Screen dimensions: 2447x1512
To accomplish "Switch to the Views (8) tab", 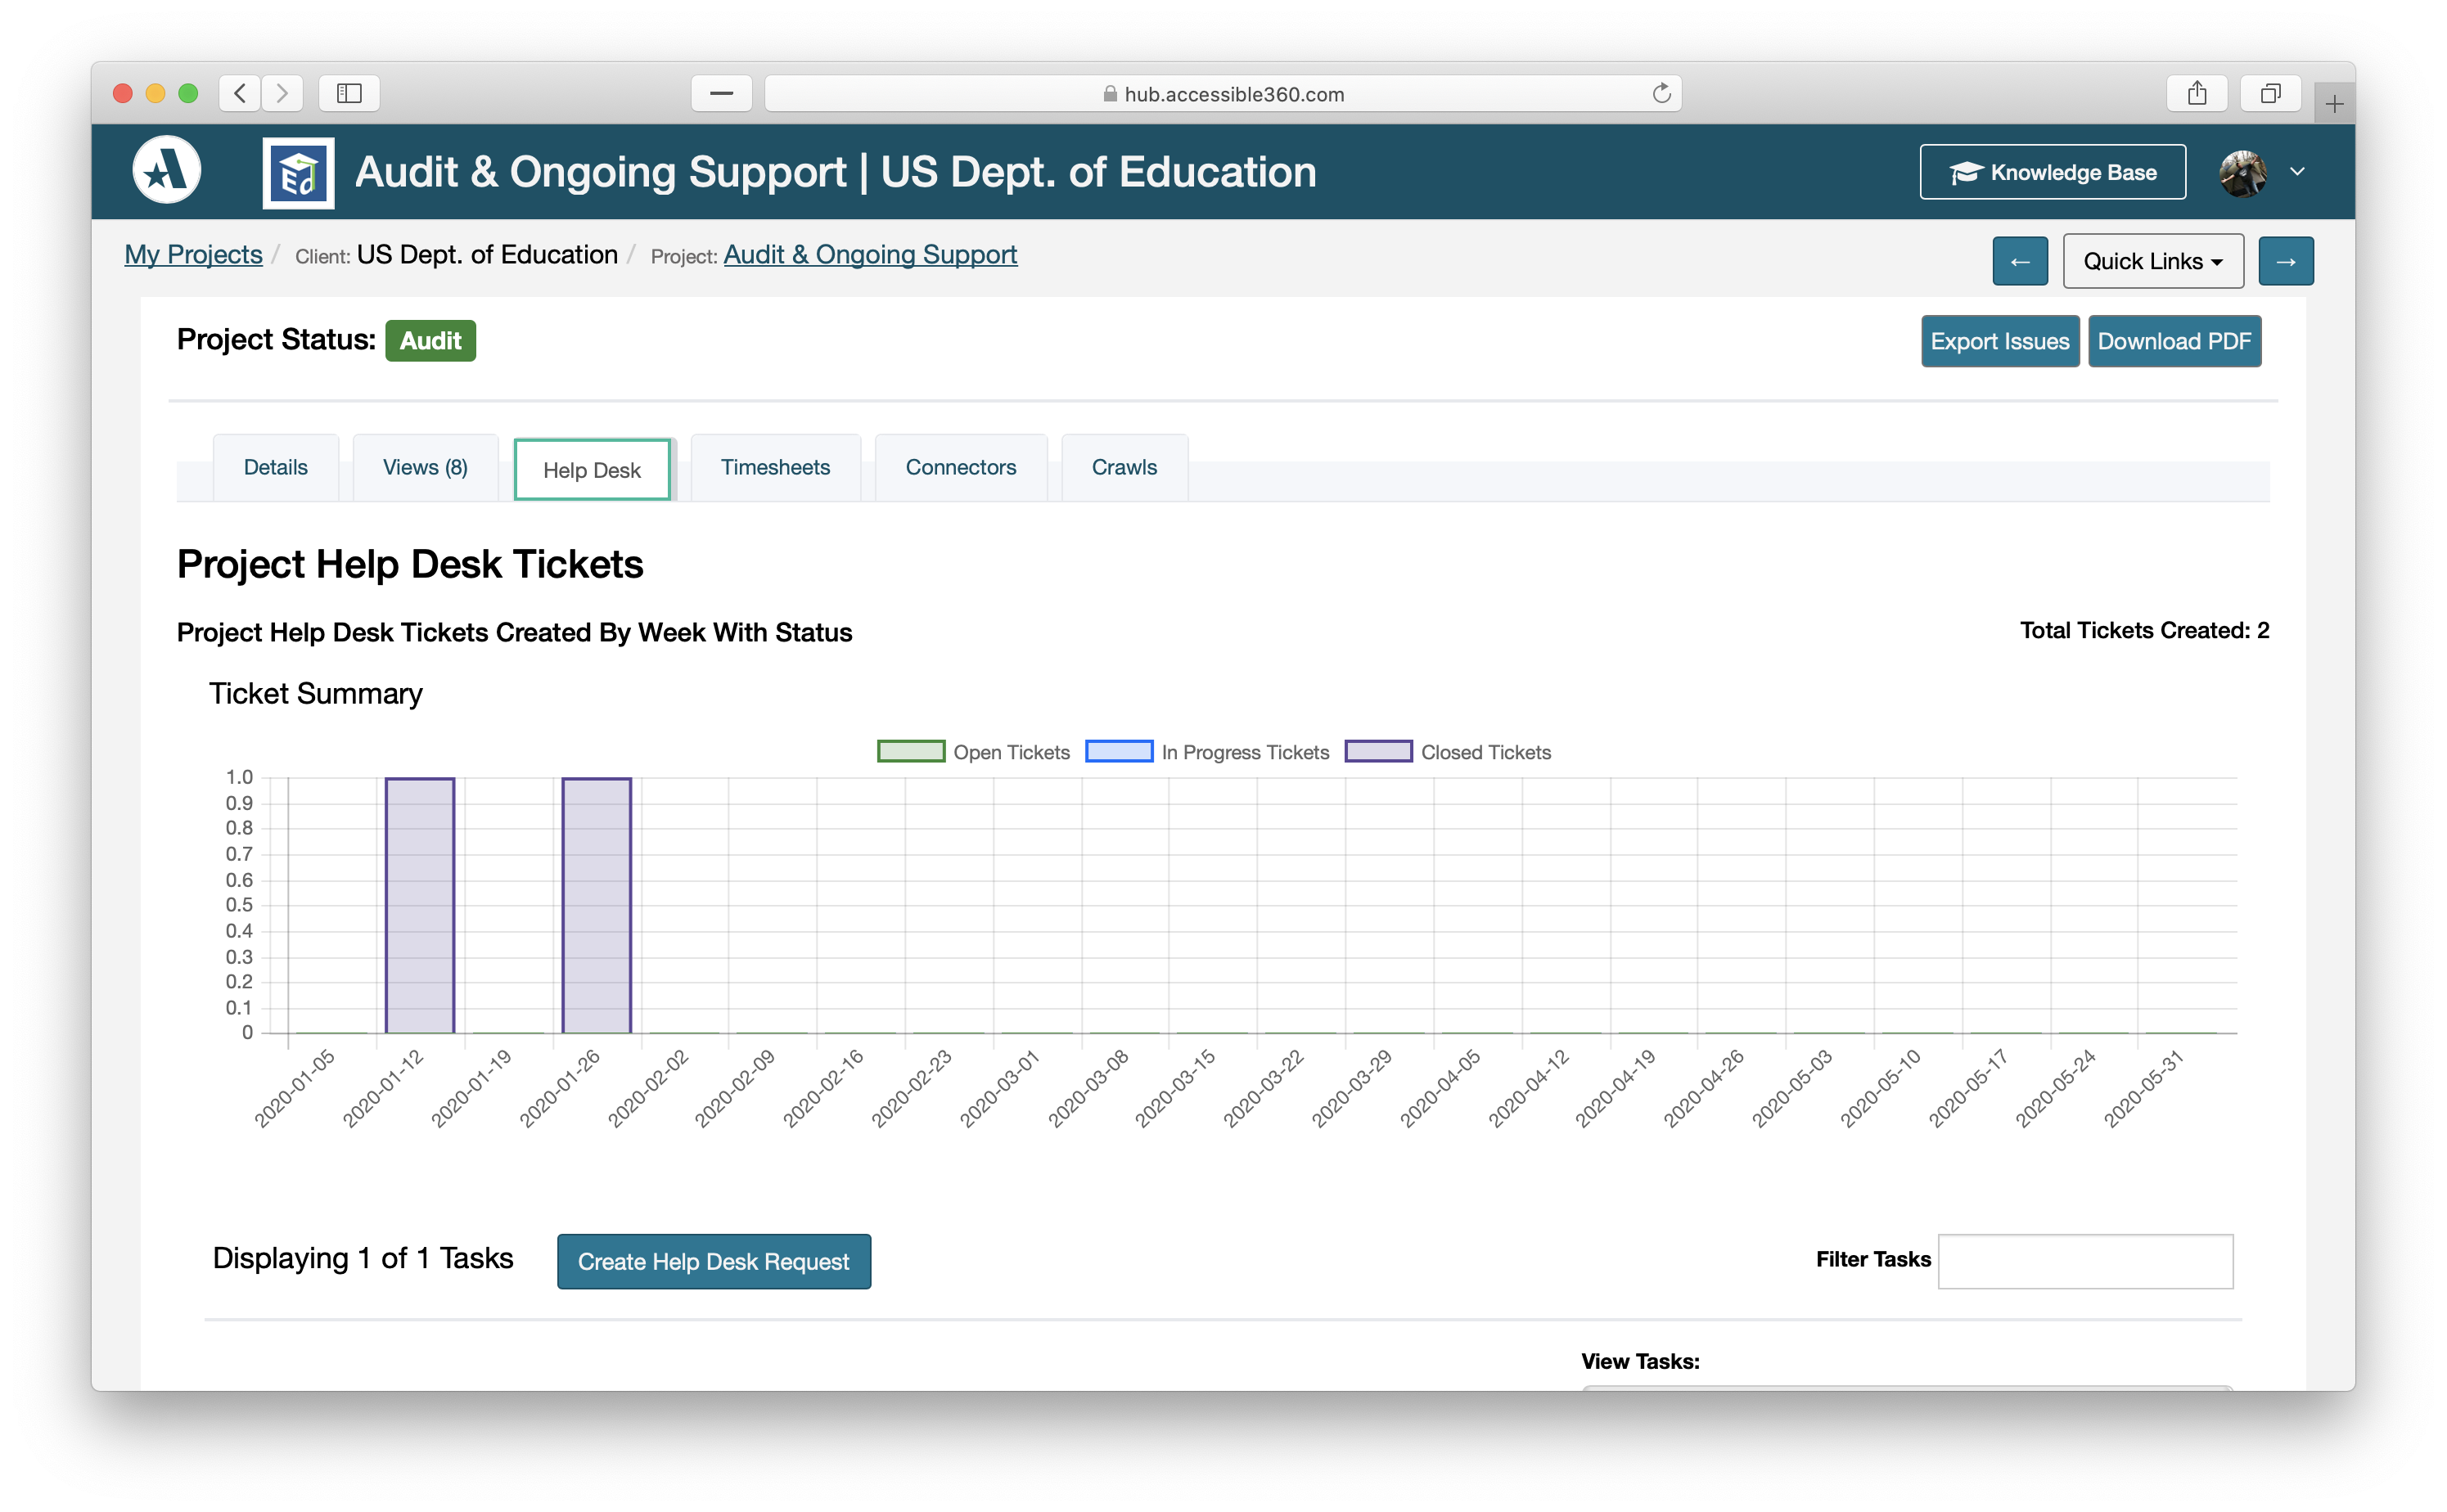I will click(x=425, y=467).
